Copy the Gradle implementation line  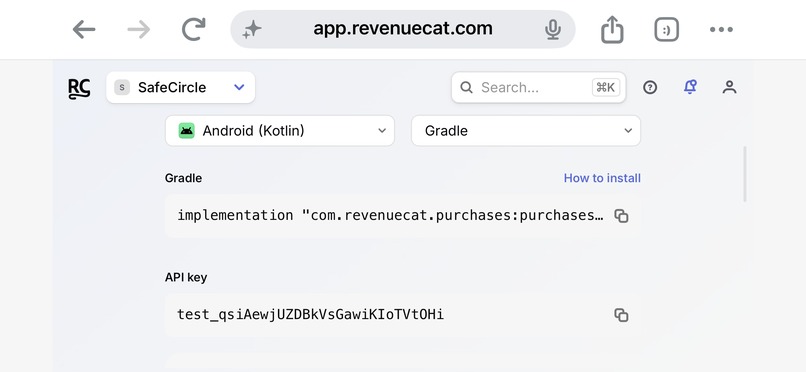pos(621,216)
